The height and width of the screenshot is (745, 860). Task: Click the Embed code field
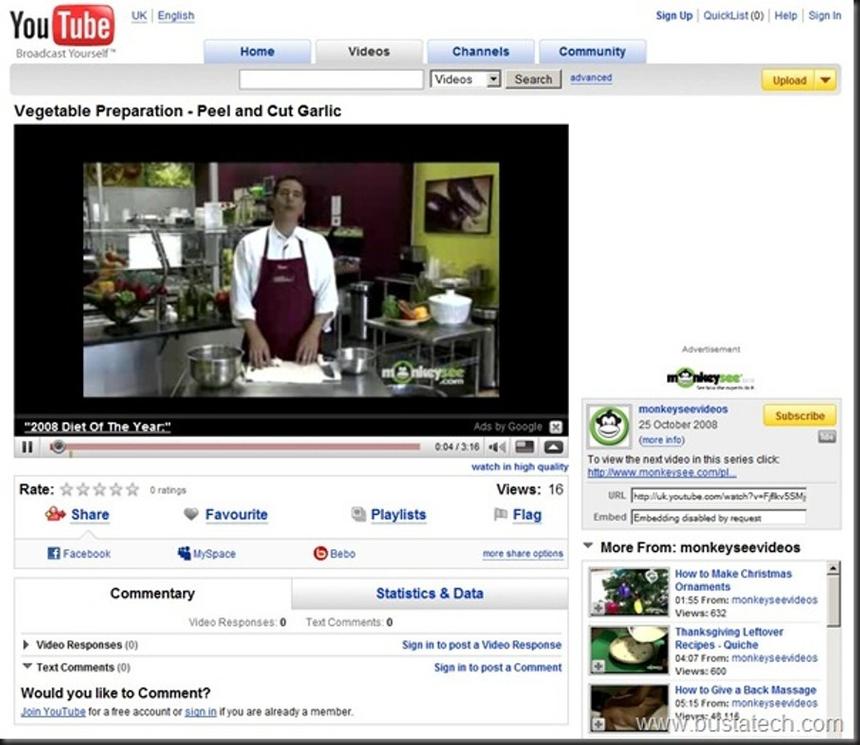(718, 517)
